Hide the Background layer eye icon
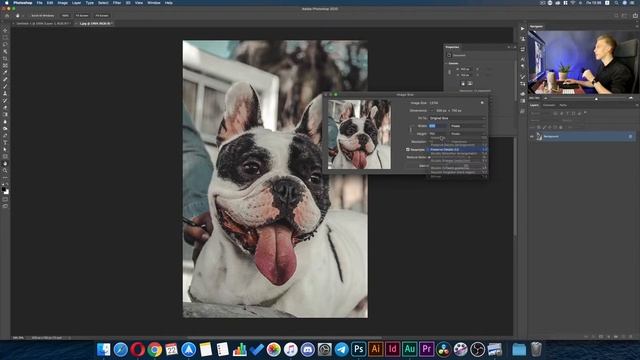640x360 pixels. (532, 136)
